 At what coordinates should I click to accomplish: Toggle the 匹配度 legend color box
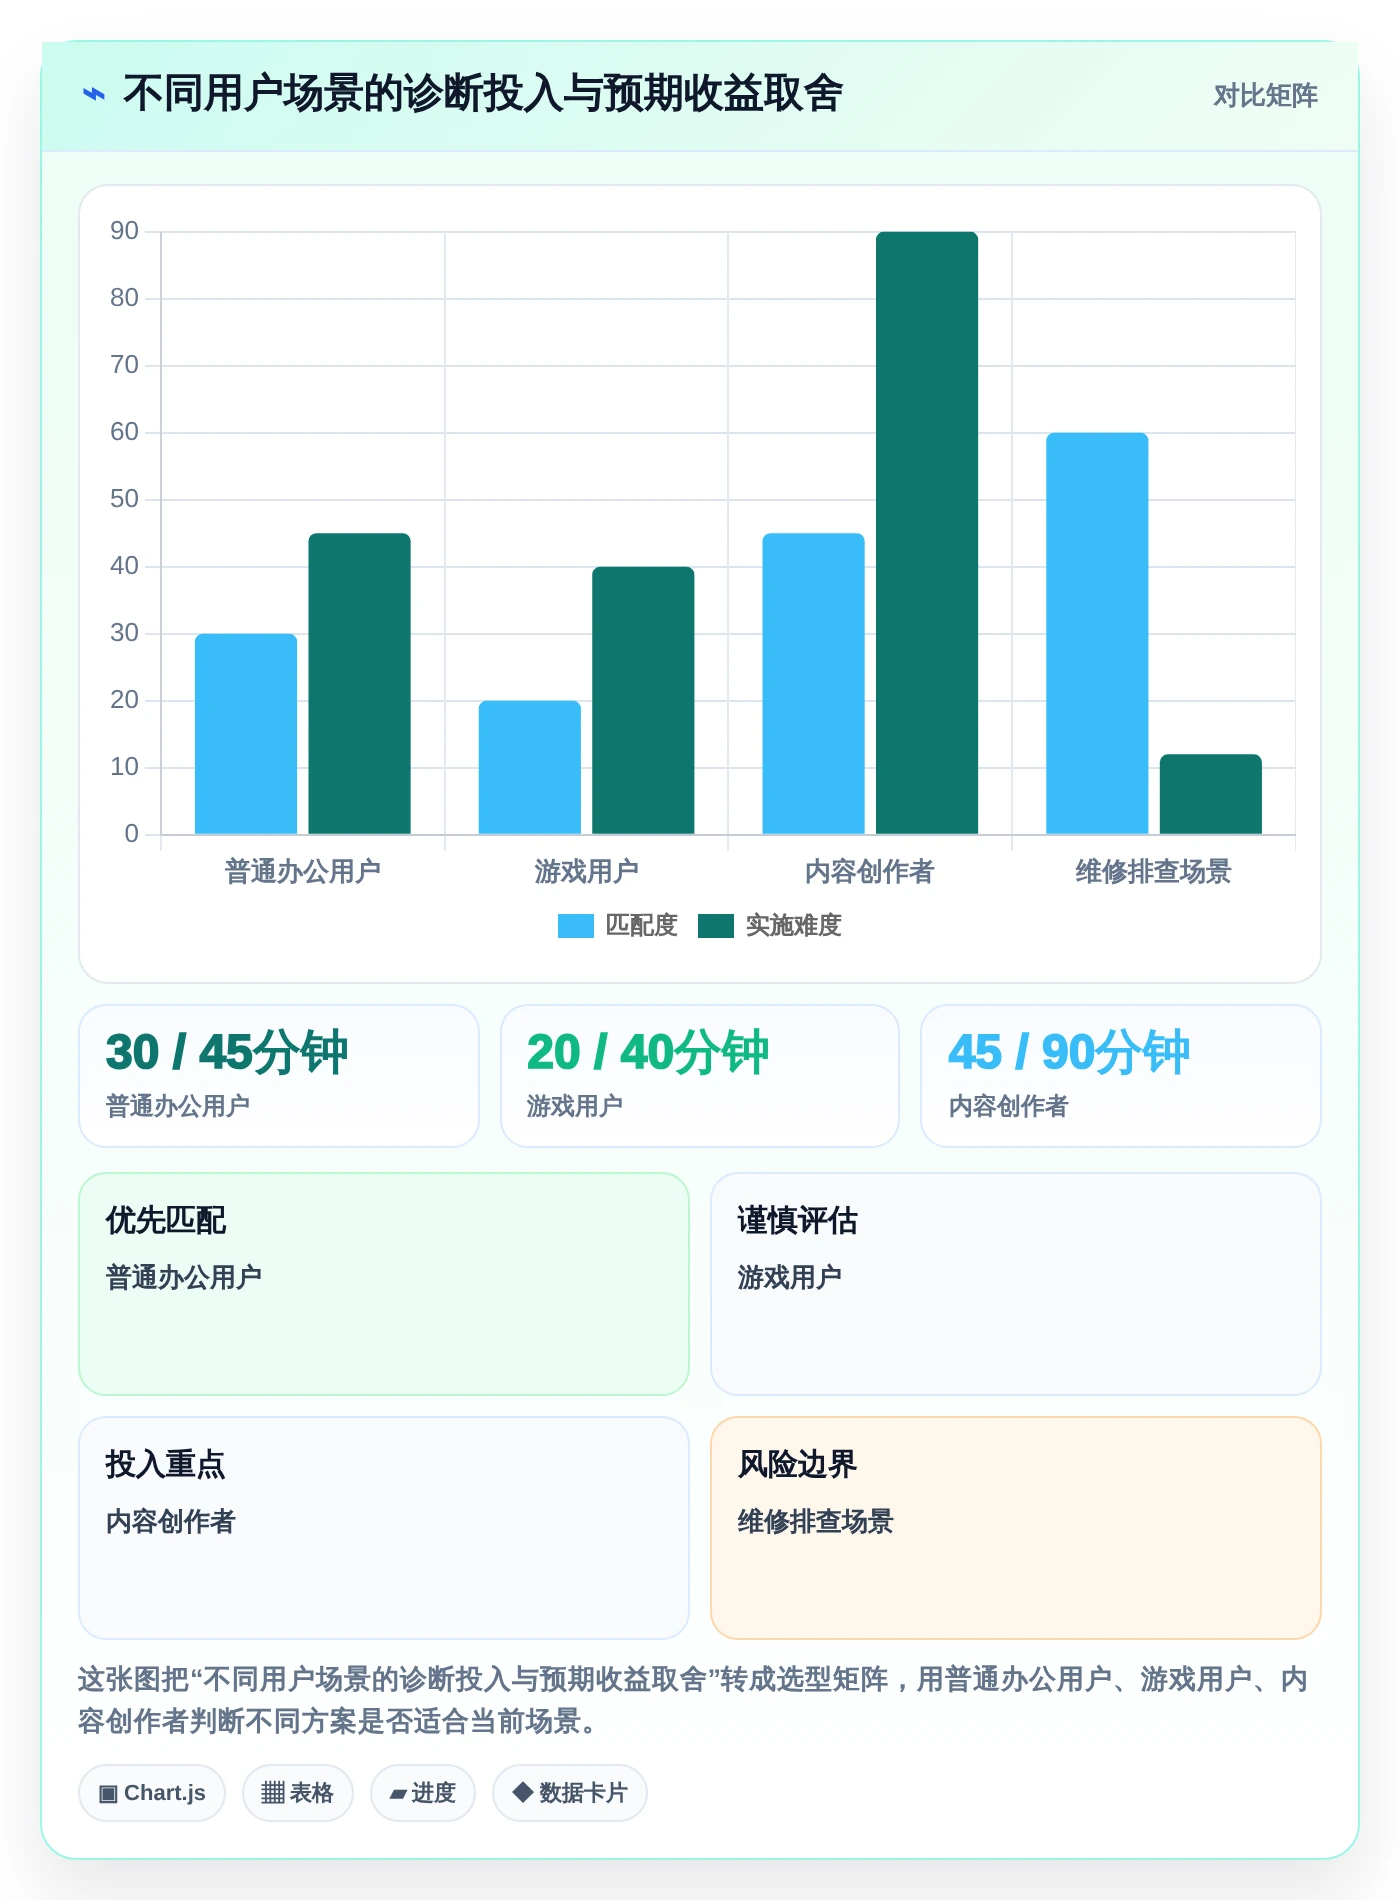(576, 926)
